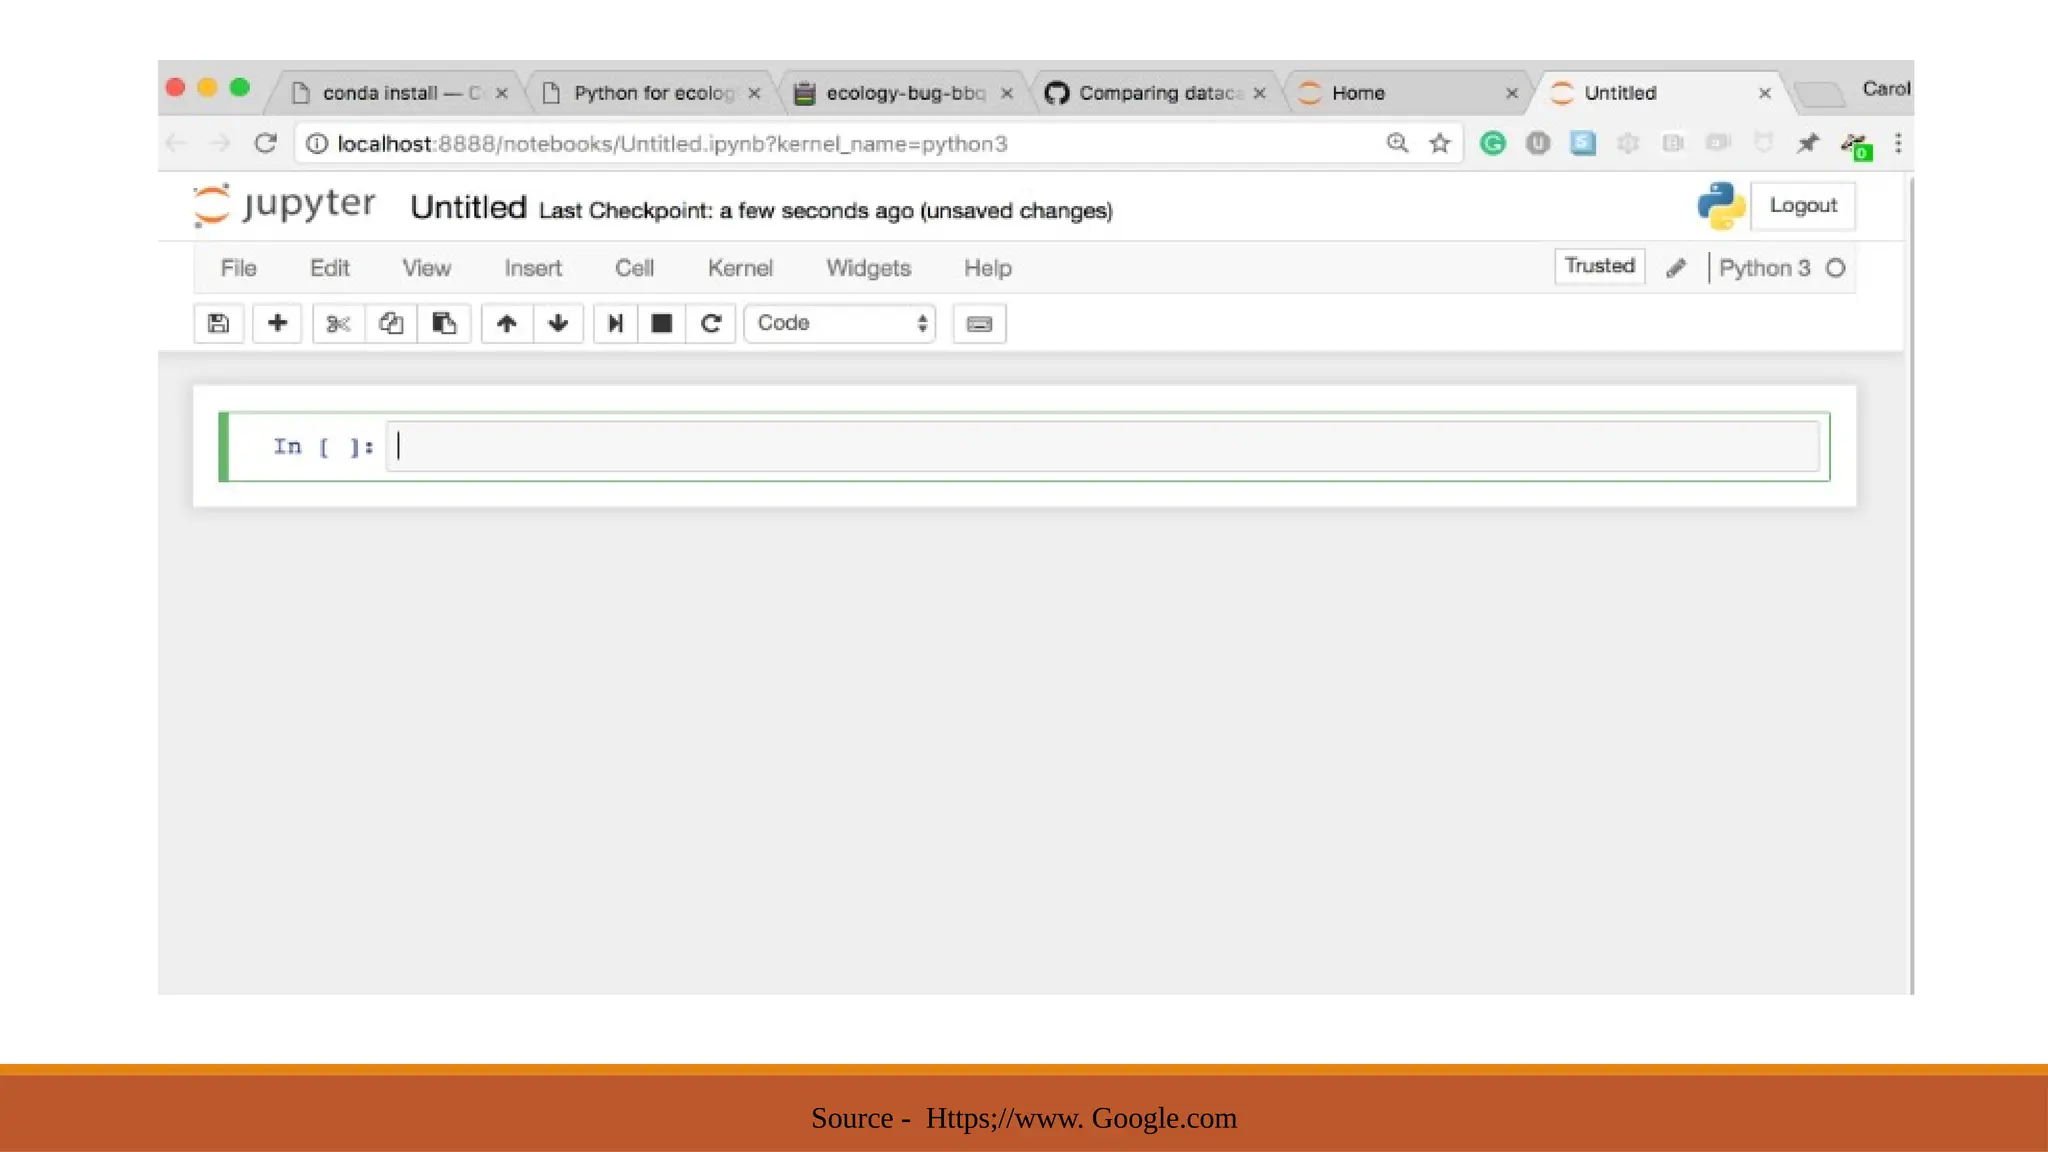2048x1152 pixels.
Task: Click the save and checkpoint icon
Action: [x=218, y=323]
